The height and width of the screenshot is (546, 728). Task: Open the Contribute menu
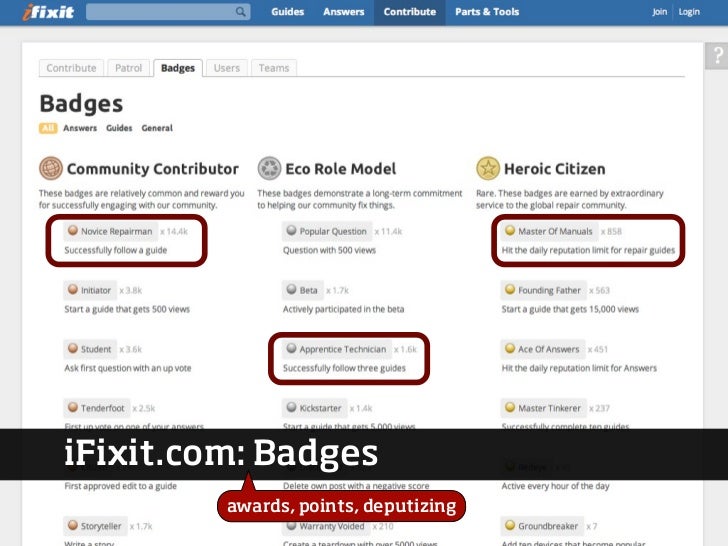click(x=410, y=12)
